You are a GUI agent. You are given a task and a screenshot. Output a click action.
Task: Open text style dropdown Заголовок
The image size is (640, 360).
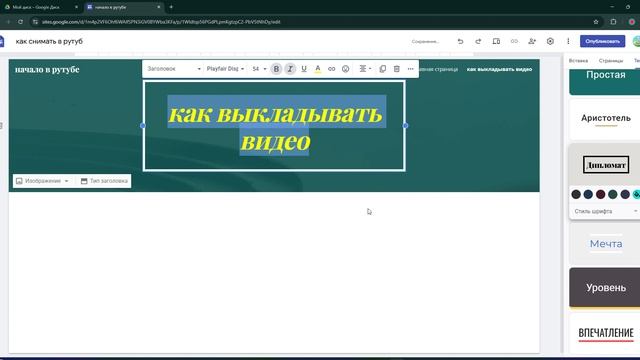(x=174, y=69)
